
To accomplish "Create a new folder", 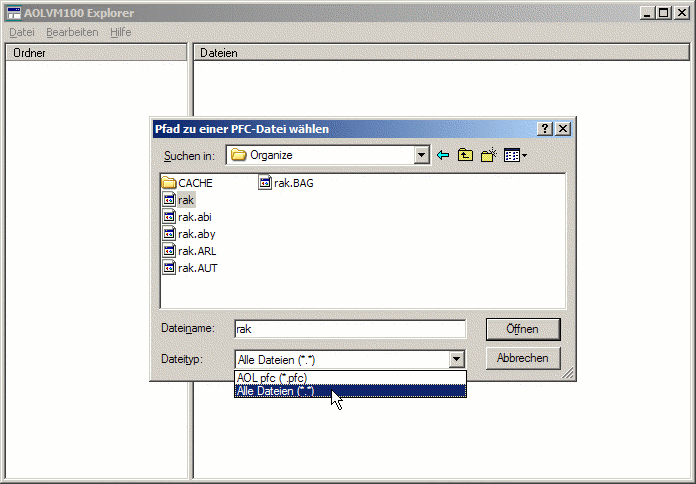I will [x=489, y=155].
